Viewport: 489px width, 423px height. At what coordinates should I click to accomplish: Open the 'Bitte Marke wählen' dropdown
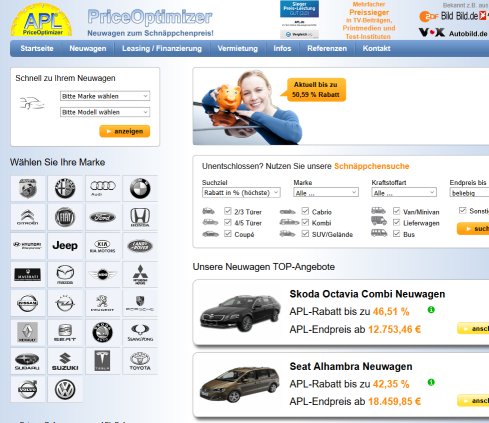[105, 96]
